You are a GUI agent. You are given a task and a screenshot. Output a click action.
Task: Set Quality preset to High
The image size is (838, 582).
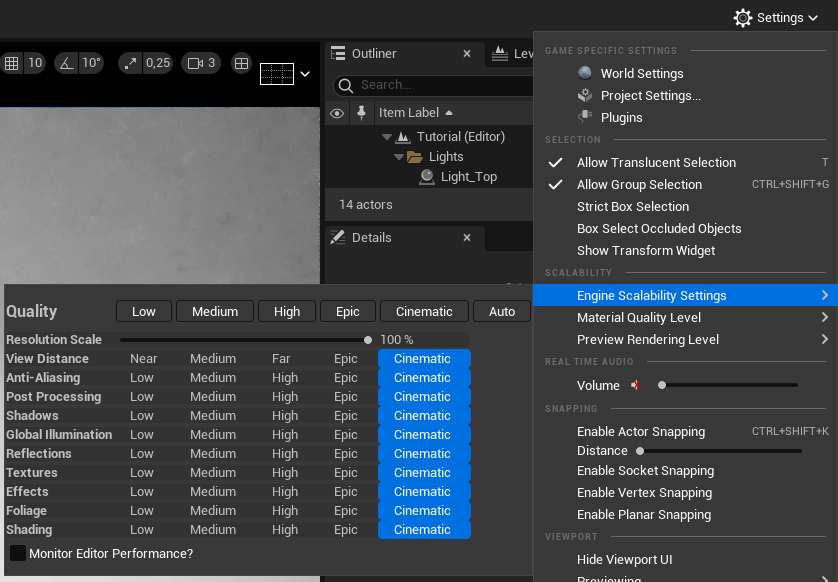[x=287, y=312]
